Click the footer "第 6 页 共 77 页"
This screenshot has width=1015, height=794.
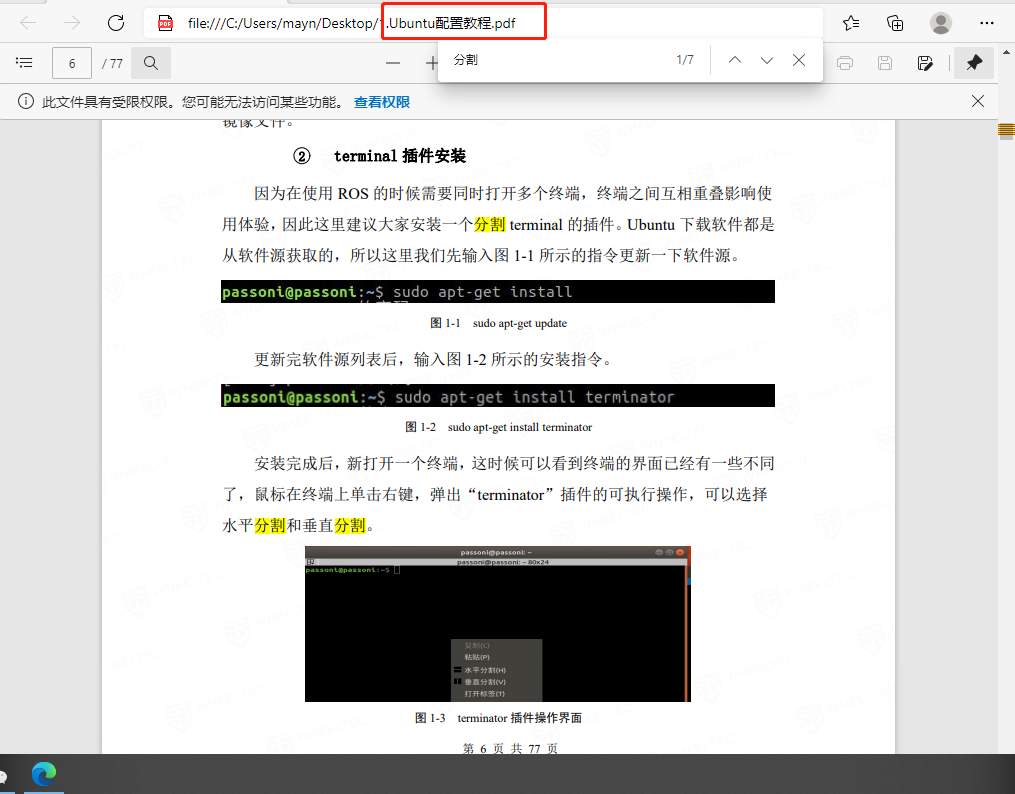tap(510, 749)
